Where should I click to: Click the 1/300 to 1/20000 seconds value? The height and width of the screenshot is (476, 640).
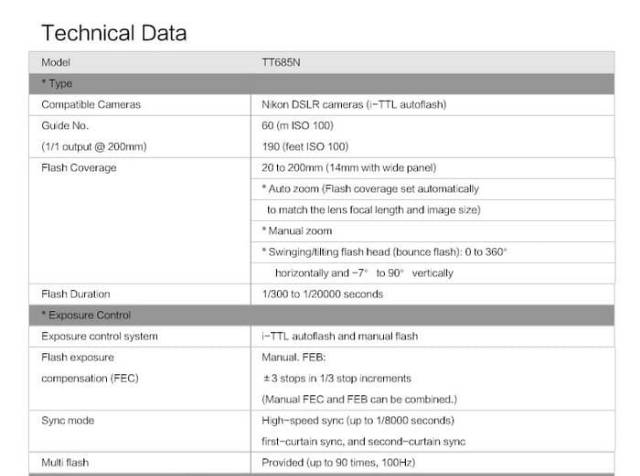(322, 294)
